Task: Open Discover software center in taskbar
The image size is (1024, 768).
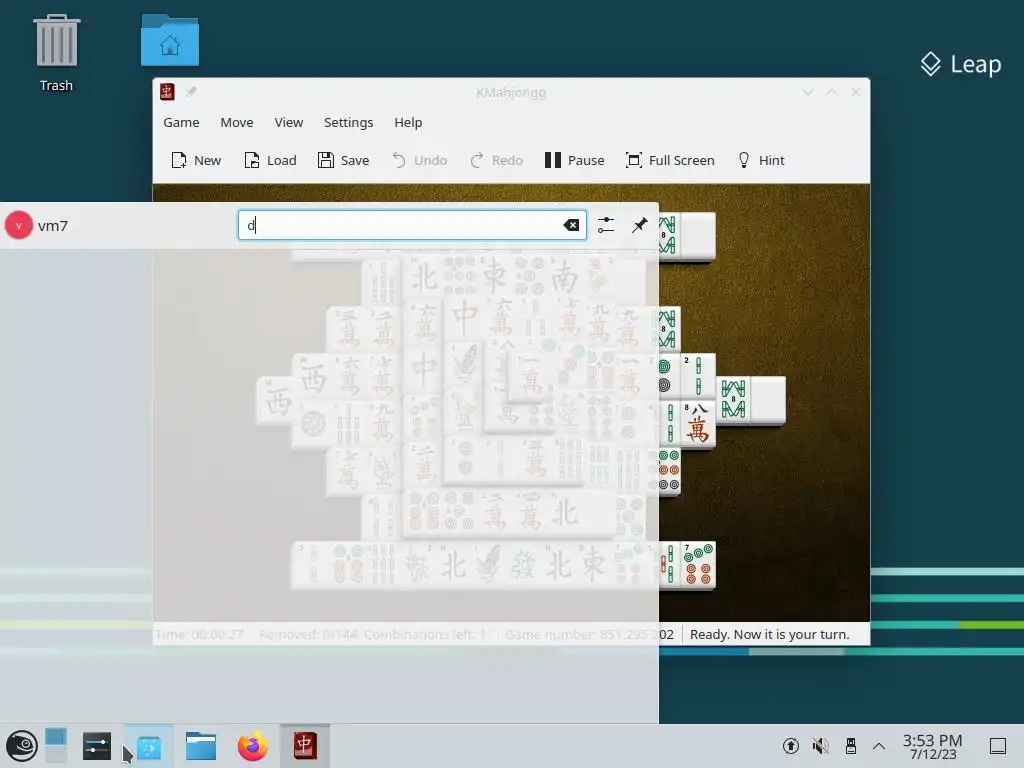Action: [x=149, y=746]
